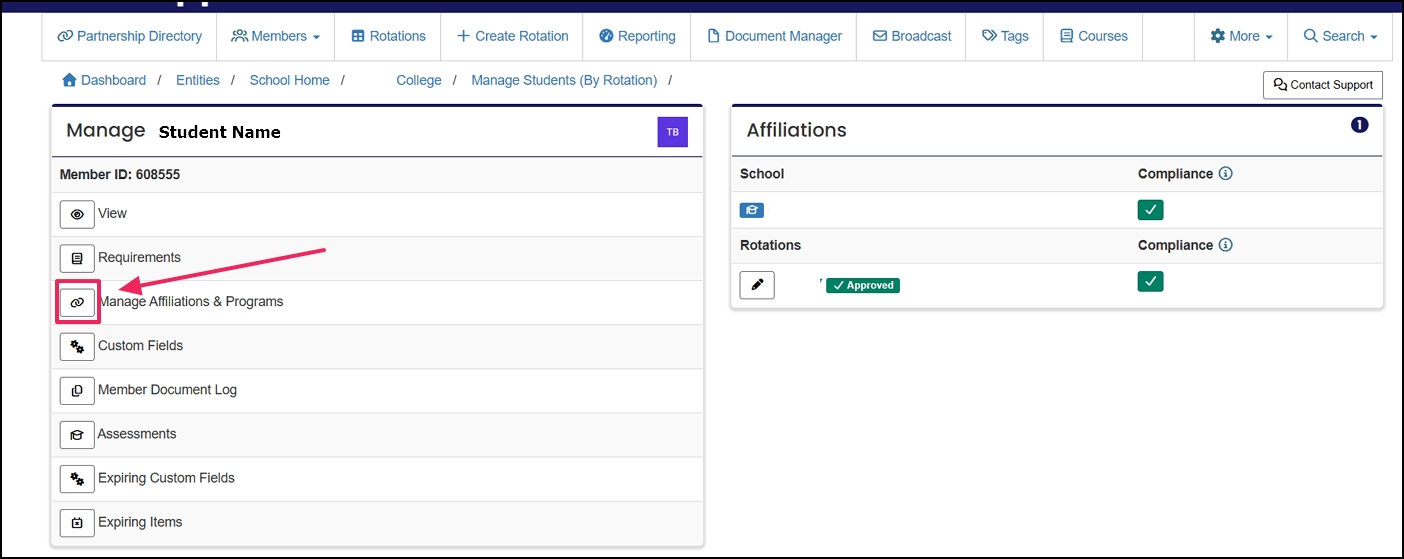
Task: Open Partnership Directory in the navbar
Action: coord(130,36)
